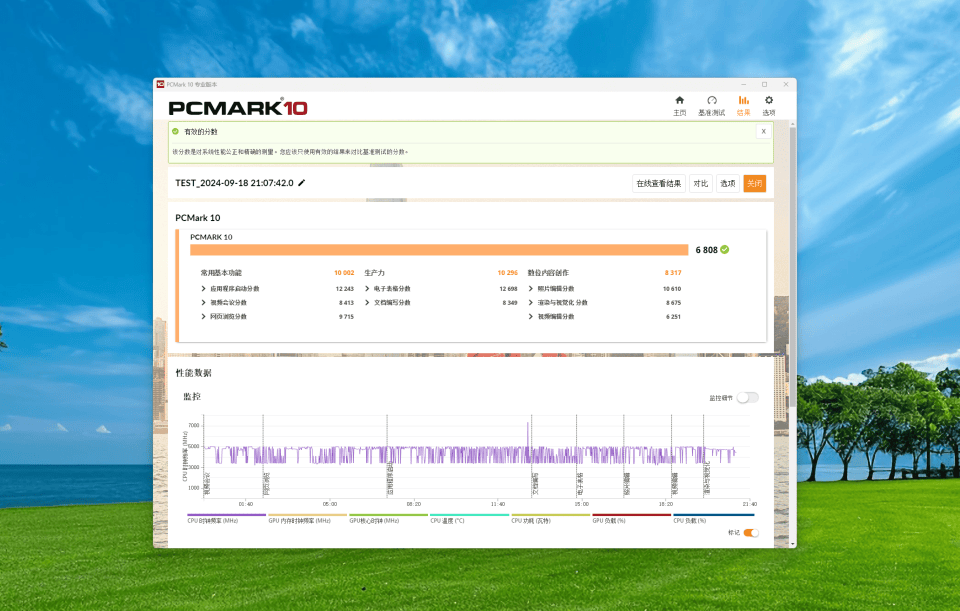The height and width of the screenshot is (611, 960).
Task: Click the 10 610 photo editing score value
Action: [x=672, y=288]
